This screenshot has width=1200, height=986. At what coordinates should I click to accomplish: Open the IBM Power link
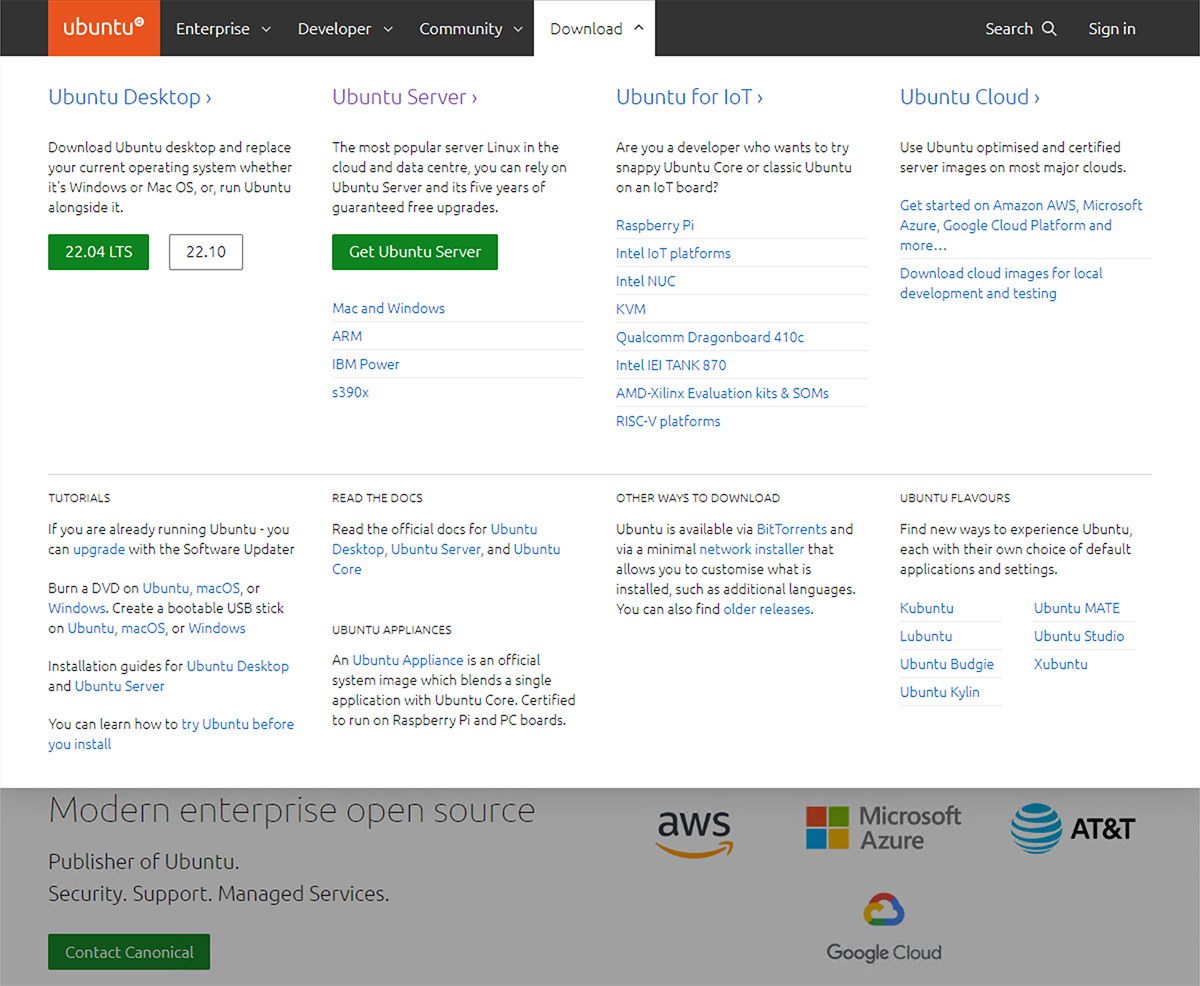coord(366,364)
